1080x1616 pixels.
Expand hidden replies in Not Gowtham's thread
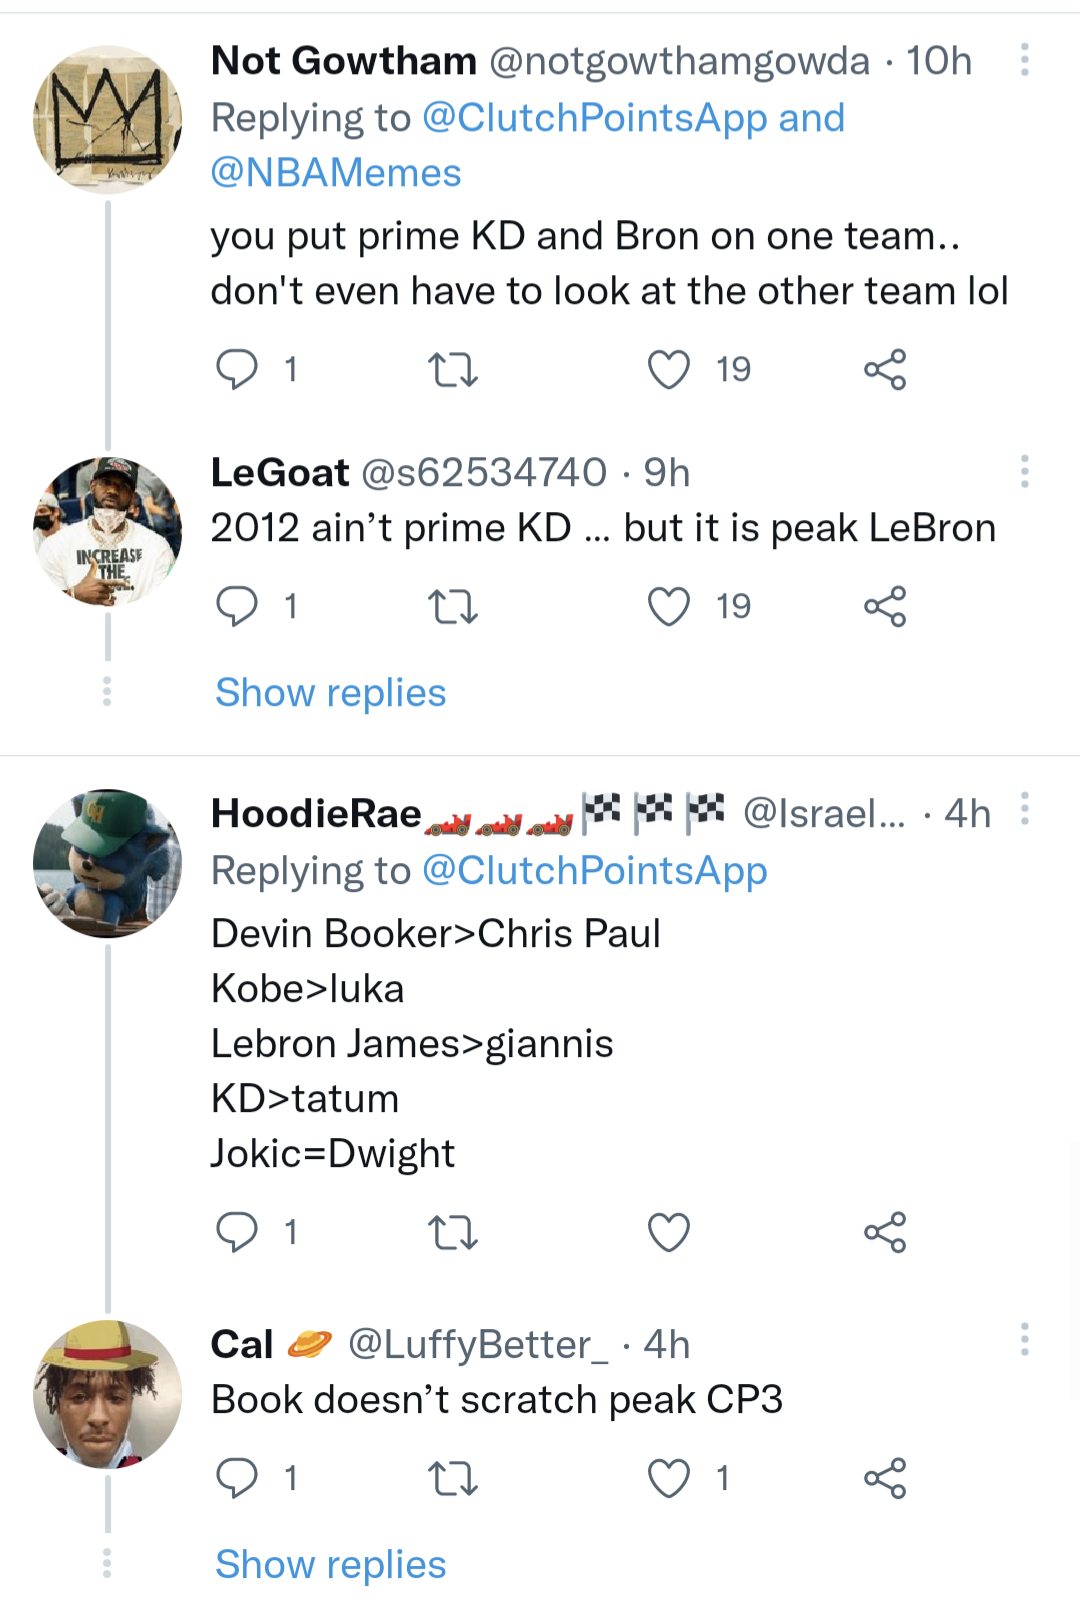coord(107,692)
